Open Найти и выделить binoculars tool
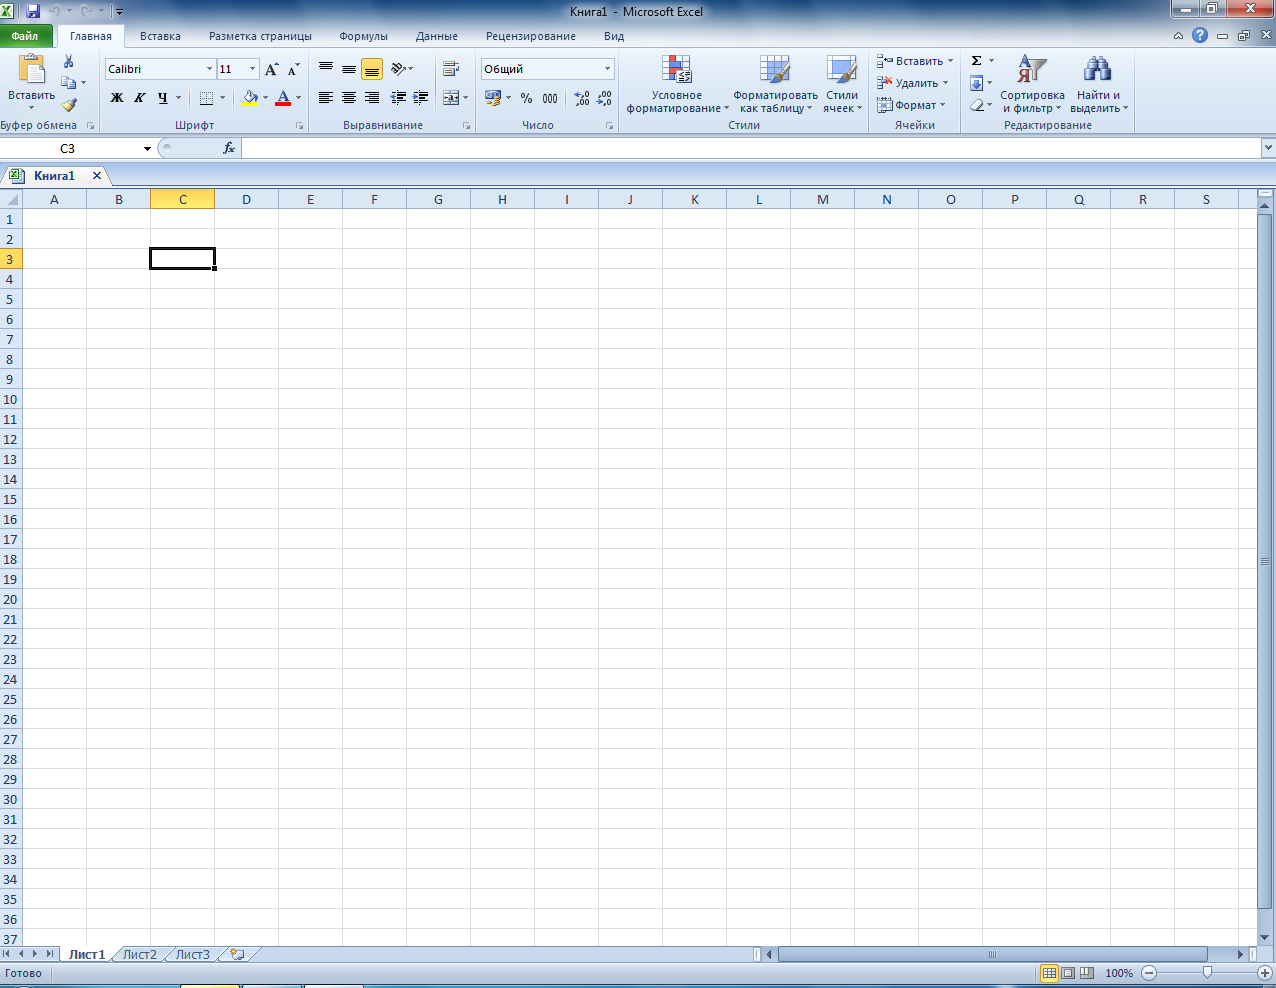This screenshot has height=988, width=1276. click(1097, 85)
